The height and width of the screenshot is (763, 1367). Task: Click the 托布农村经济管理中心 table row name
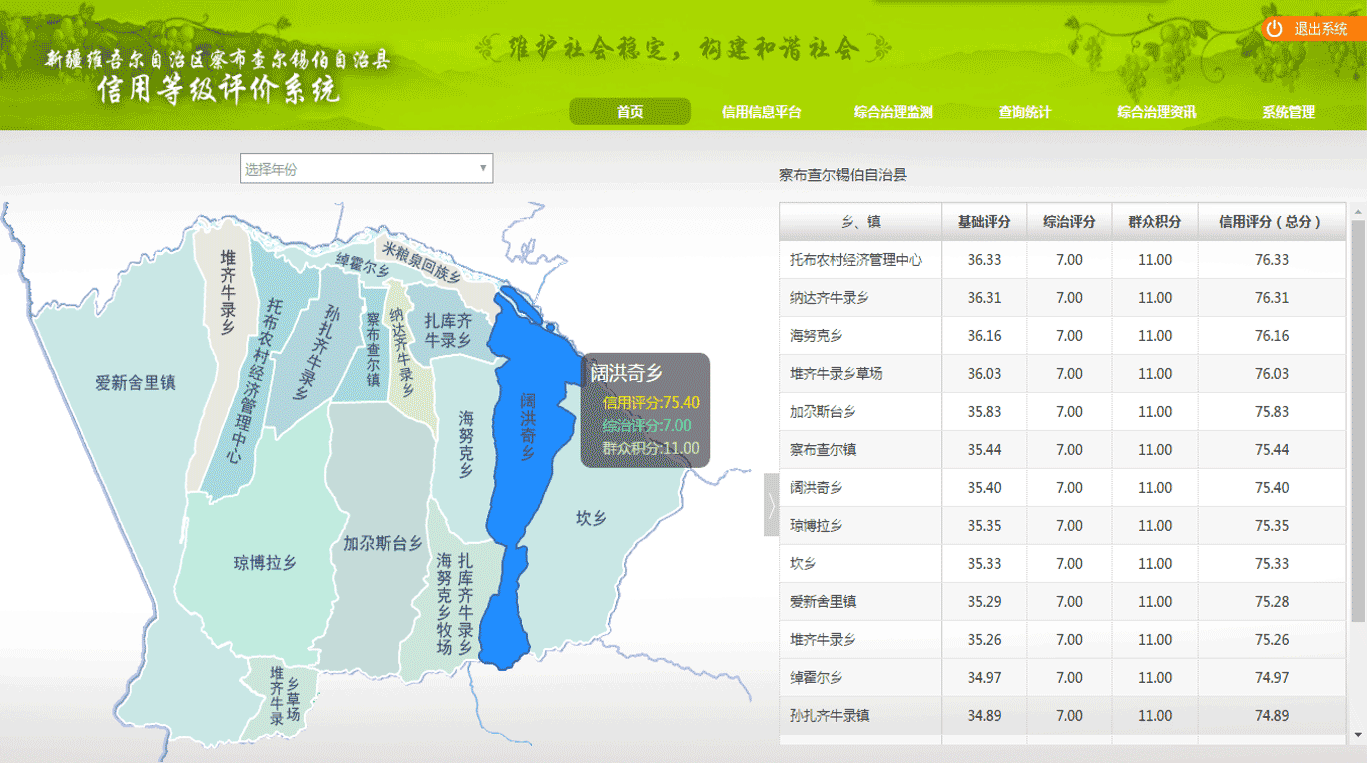pos(856,260)
